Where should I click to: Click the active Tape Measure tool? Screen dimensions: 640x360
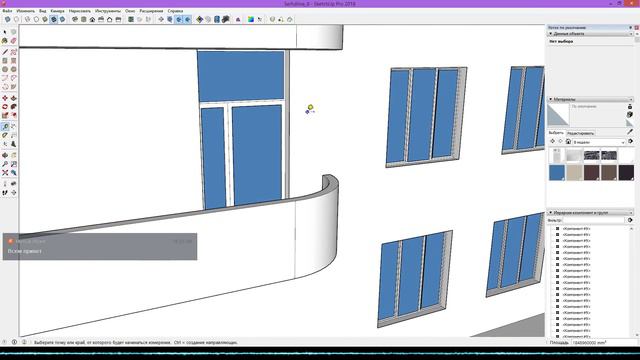[5, 127]
